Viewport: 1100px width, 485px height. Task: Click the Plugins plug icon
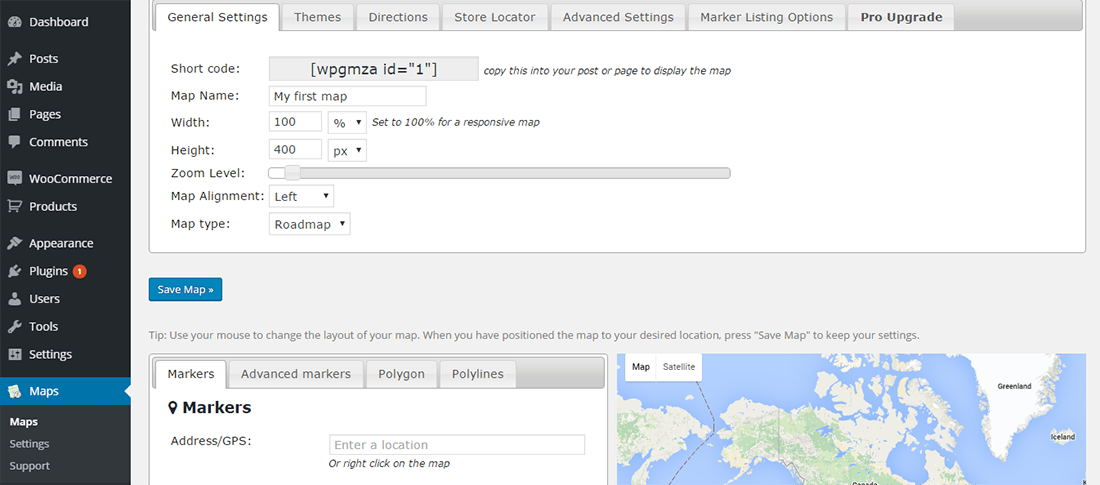[x=14, y=271]
